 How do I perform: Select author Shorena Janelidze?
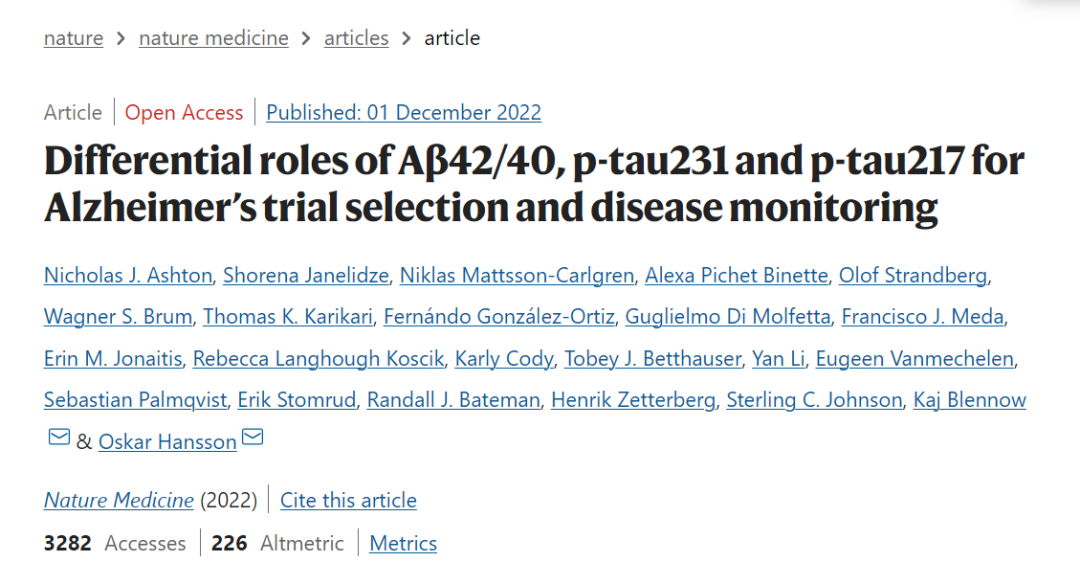(x=306, y=275)
